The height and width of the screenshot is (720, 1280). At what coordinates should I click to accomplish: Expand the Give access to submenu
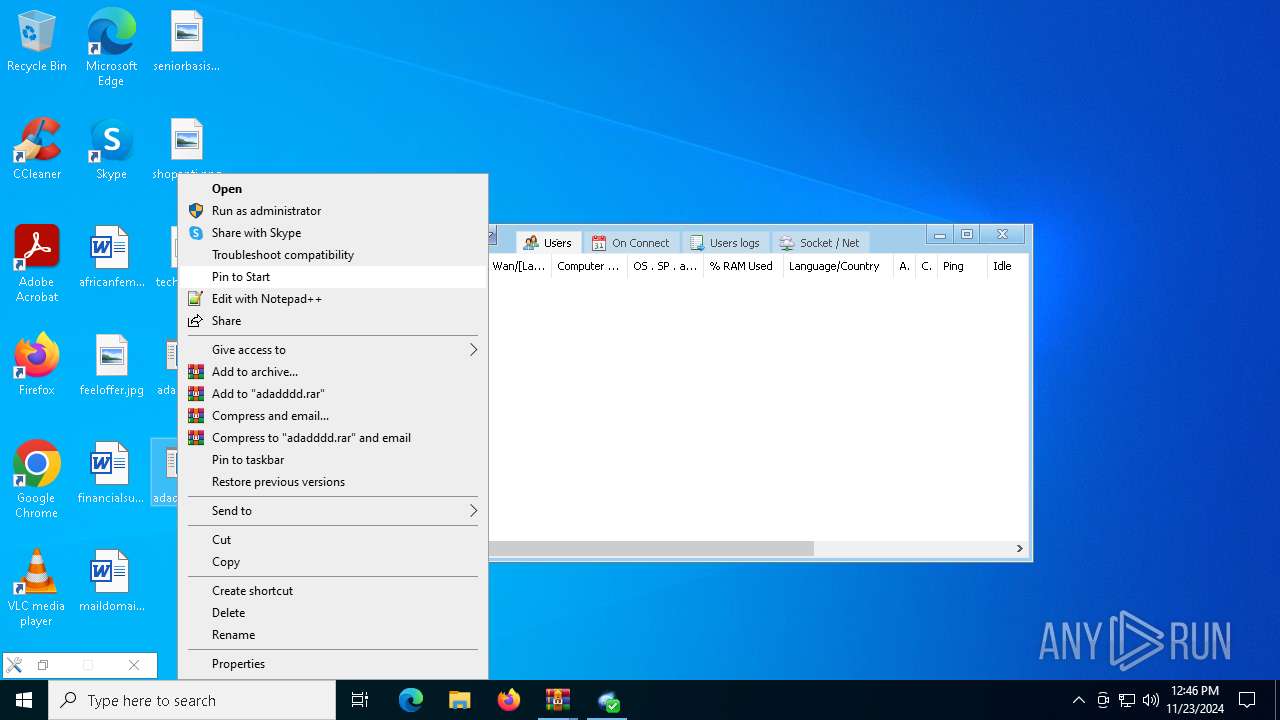333,350
